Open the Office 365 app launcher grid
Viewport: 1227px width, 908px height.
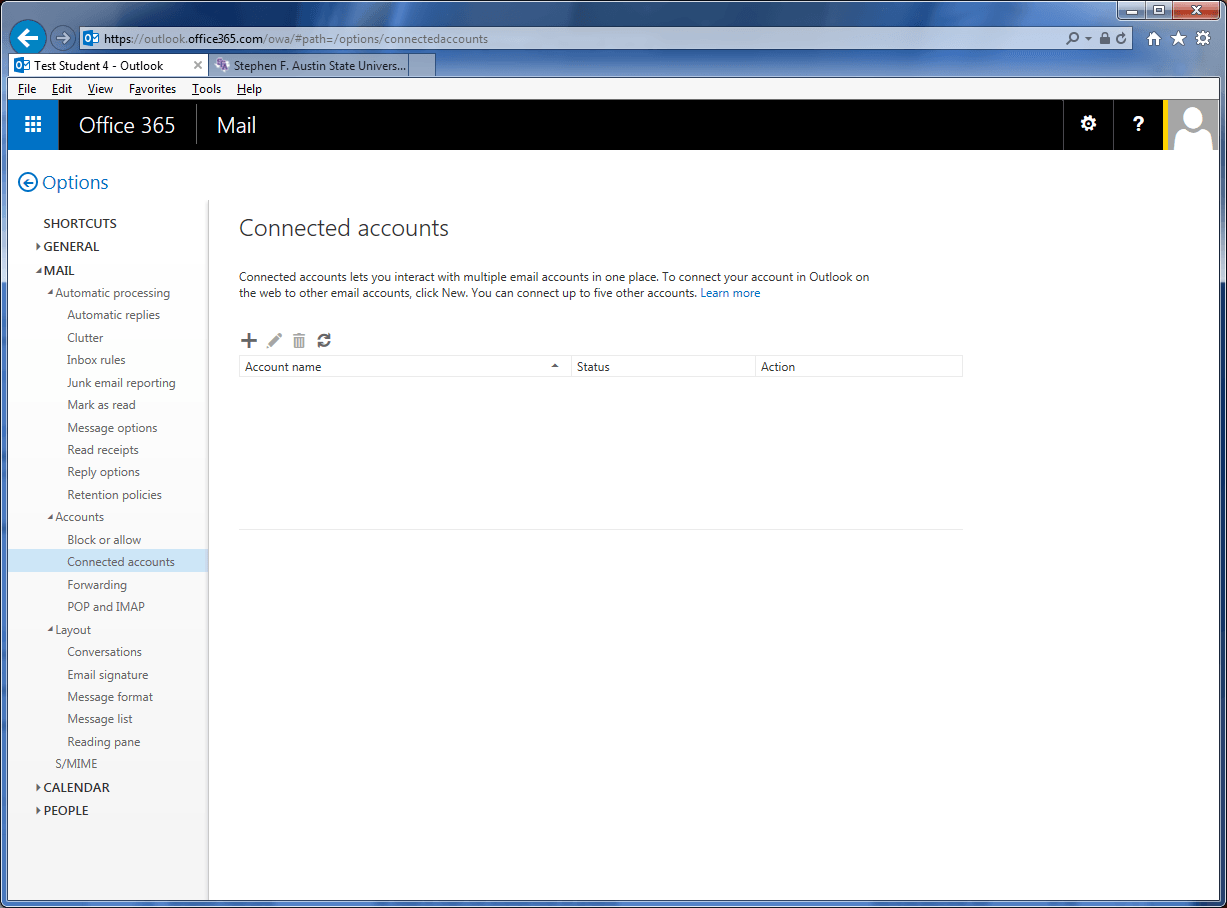33,125
